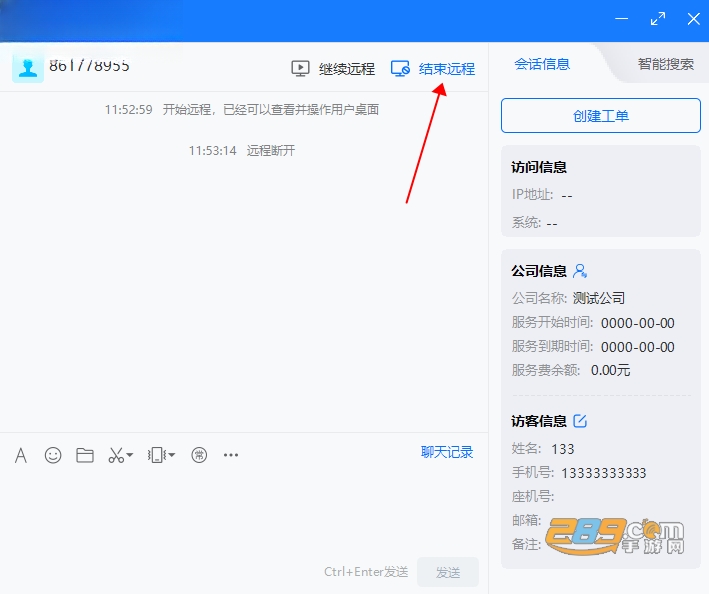Image resolution: width=709 pixels, height=594 pixels.
Task: Select the visitor ID 86177895 text
Action: coord(89,66)
